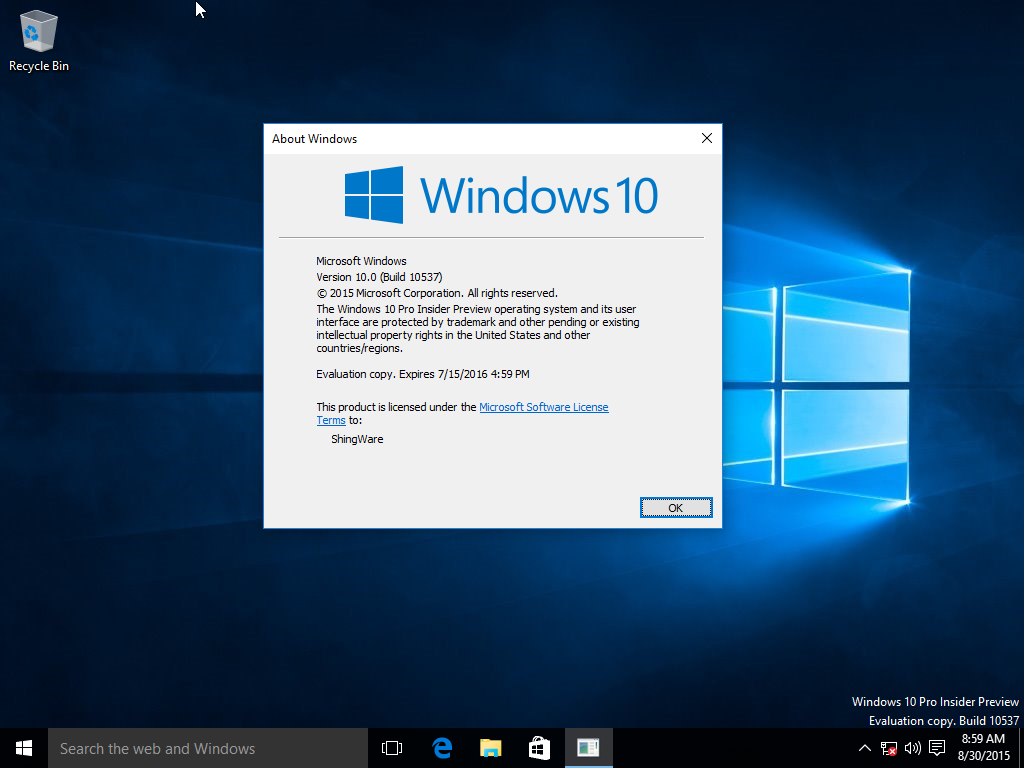Click the Show desktop strip at the taskbar's end
The width and height of the screenshot is (1024, 768).
[1020, 748]
